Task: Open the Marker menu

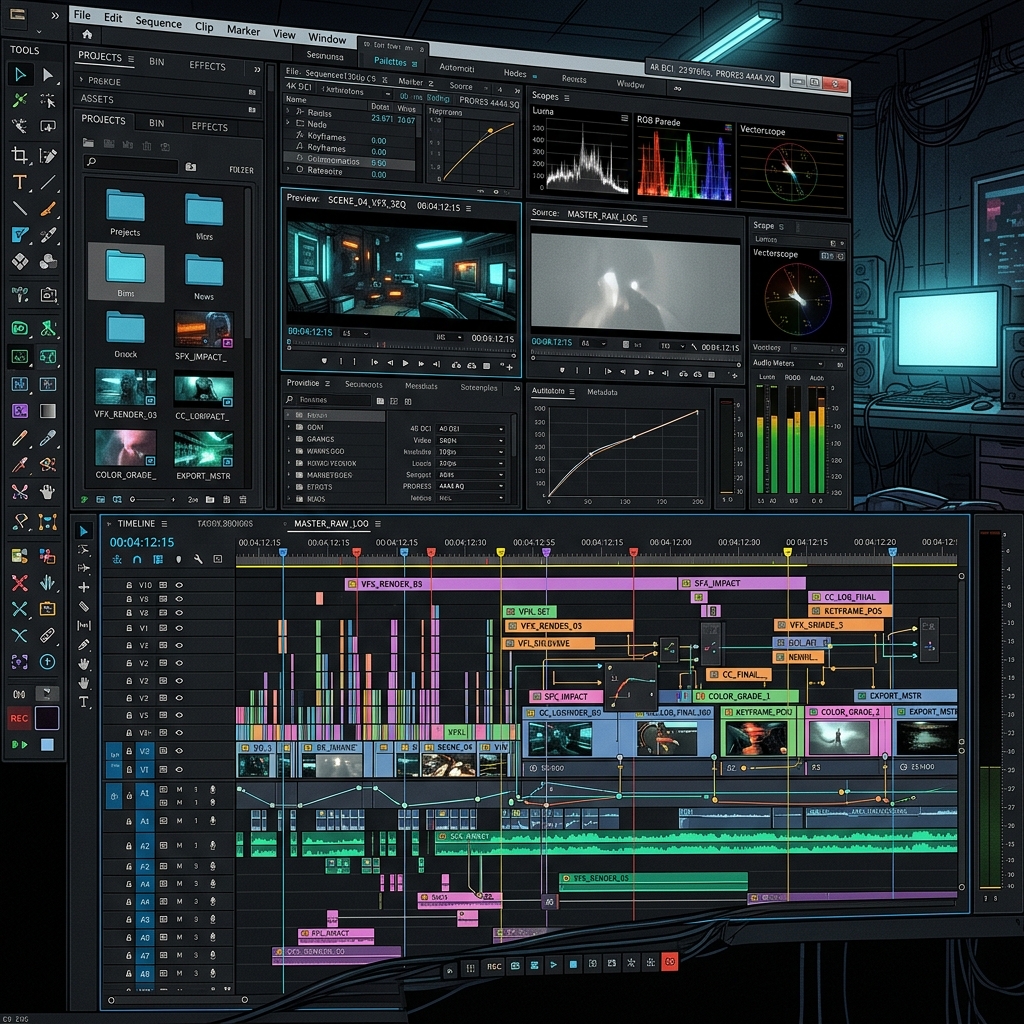Action: 243,30
